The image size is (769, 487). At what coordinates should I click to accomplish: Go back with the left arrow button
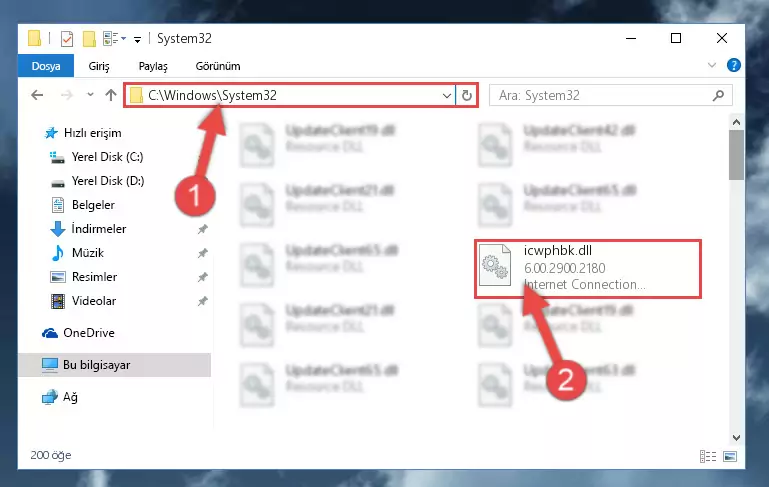[x=37, y=95]
